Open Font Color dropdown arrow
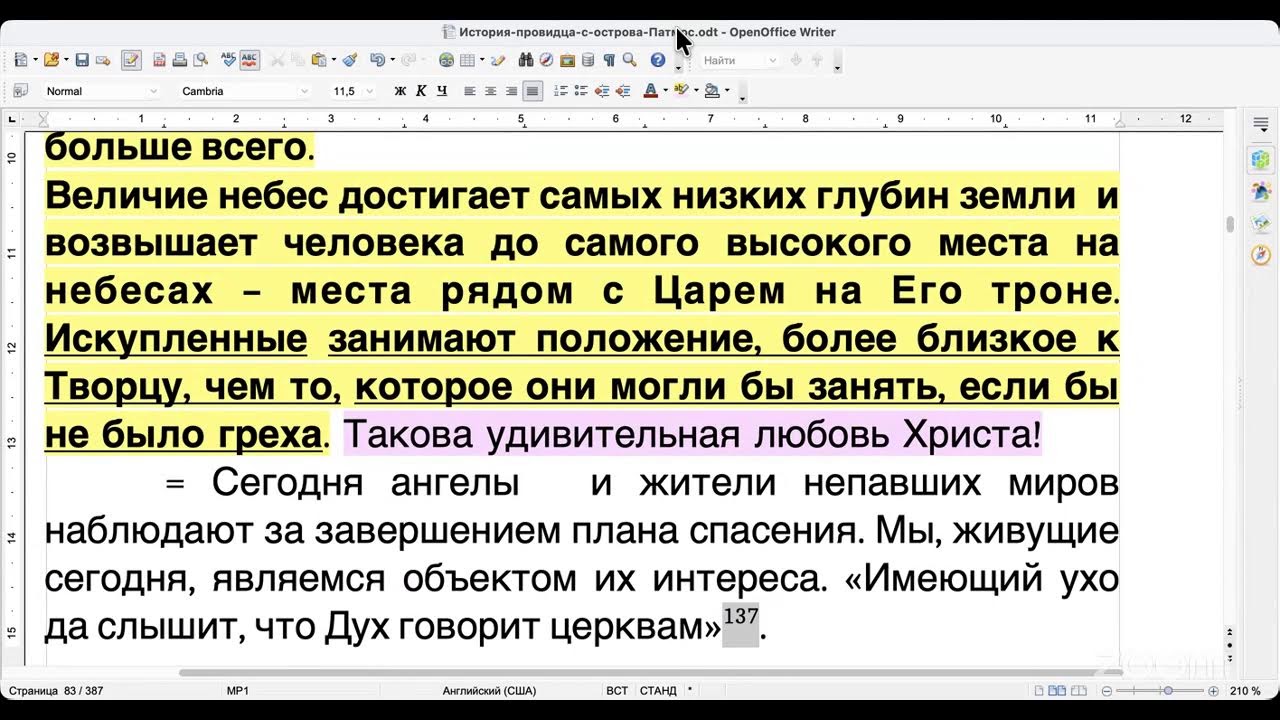The height and width of the screenshot is (720, 1280). pyautogui.click(x=666, y=91)
